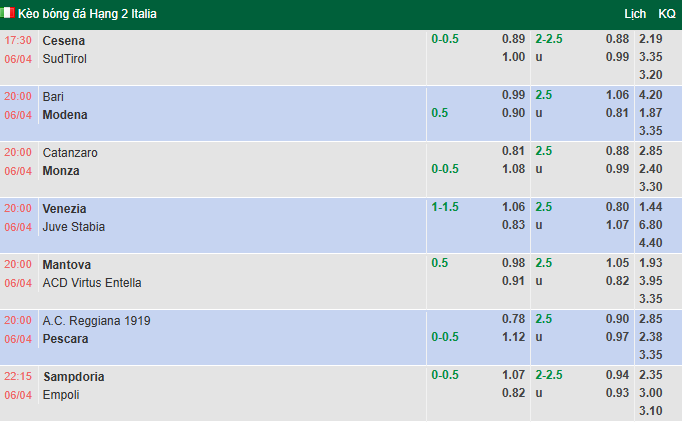
Task: Click the Italian flag icon
Action: pos(9,14)
